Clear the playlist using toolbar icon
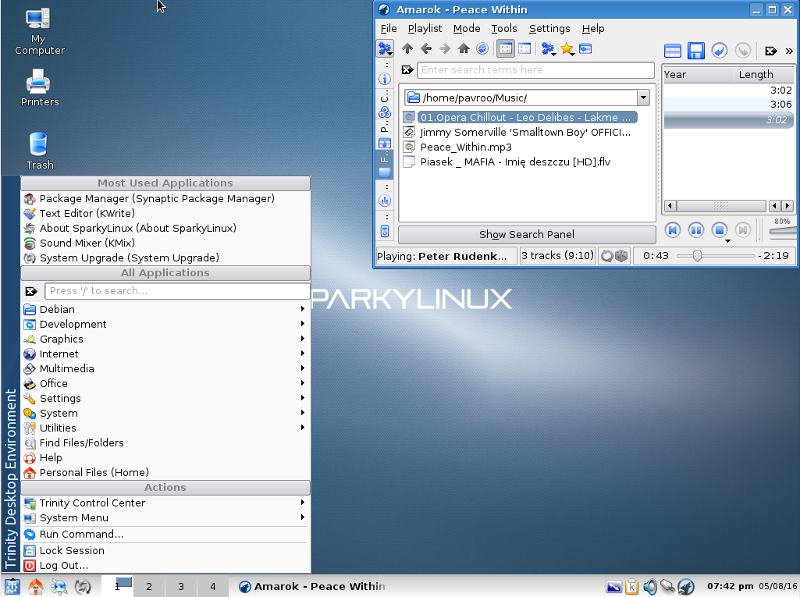 [672, 51]
